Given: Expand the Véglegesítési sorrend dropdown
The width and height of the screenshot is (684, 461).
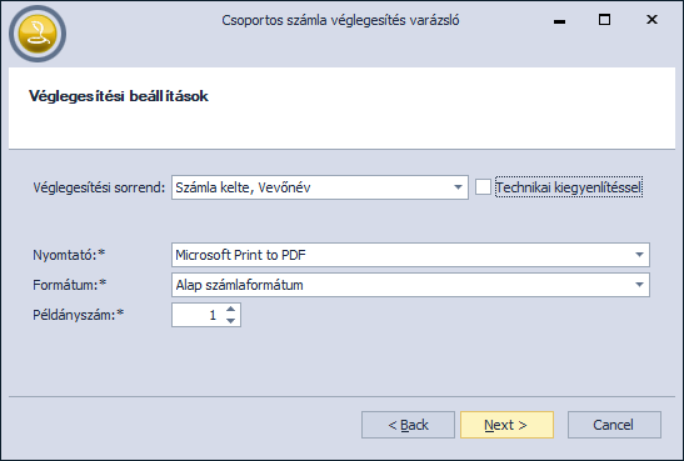Looking at the screenshot, I should click(458, 187).
